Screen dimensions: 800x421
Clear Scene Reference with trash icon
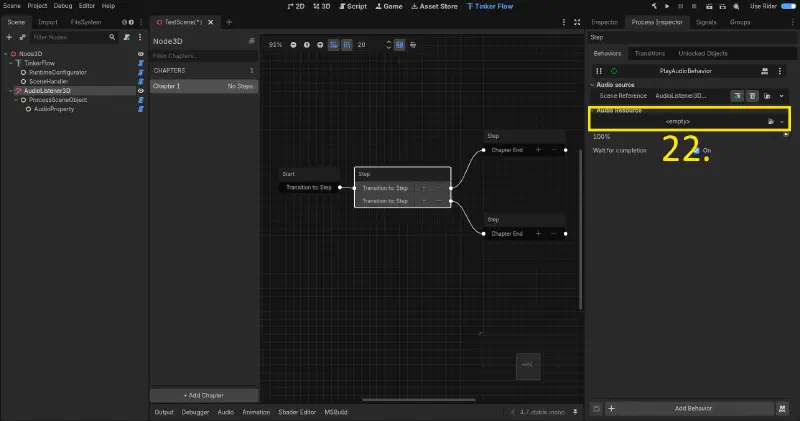(752, 96)
